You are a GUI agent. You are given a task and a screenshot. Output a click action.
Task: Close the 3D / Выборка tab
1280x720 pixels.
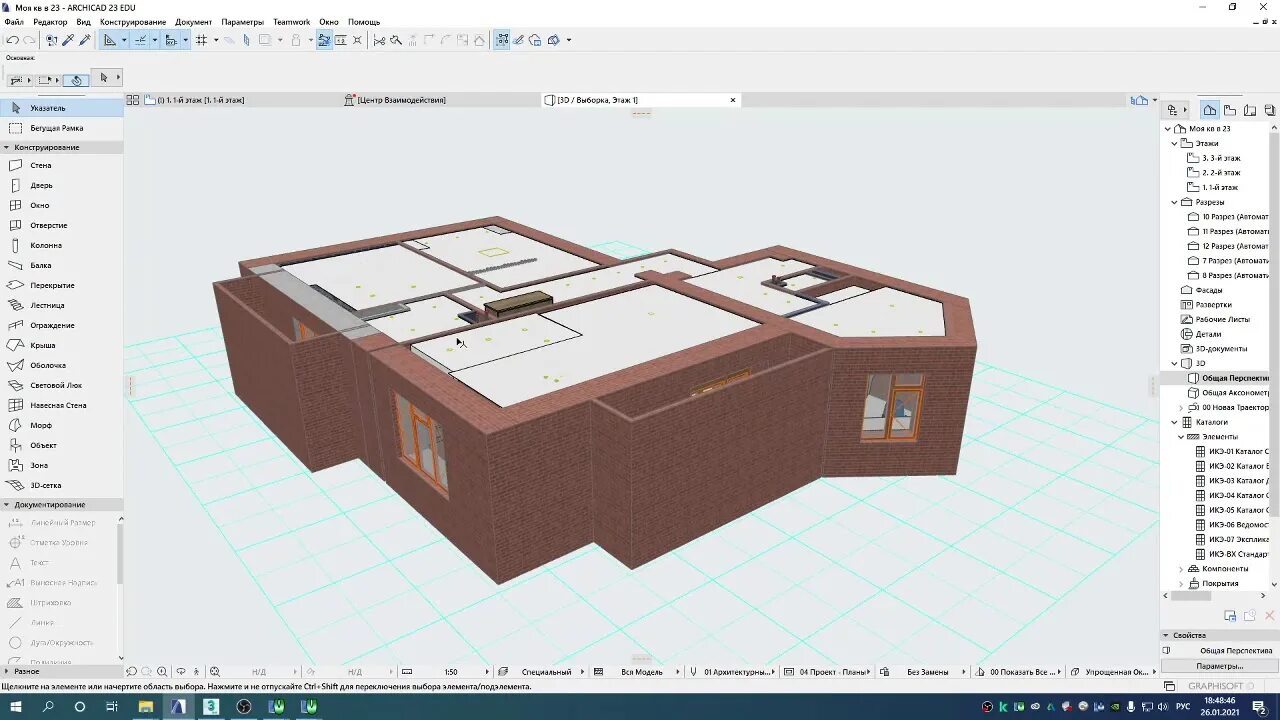click(x=733, y=100)
